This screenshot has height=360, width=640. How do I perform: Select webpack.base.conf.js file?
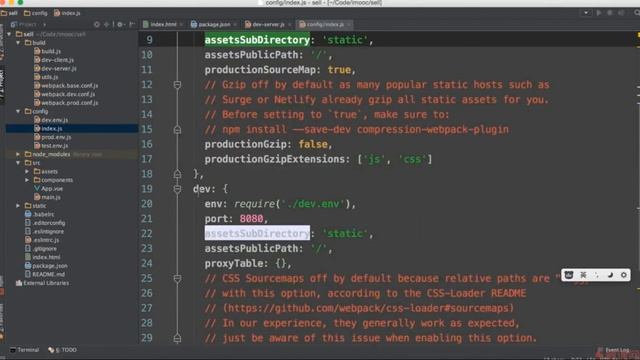[66, 86]
